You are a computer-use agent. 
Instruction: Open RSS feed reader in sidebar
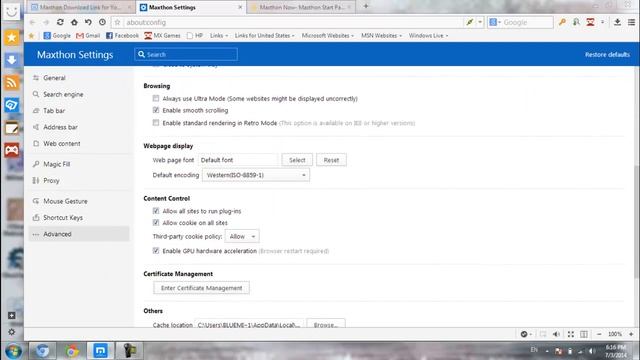pos(11,82)
